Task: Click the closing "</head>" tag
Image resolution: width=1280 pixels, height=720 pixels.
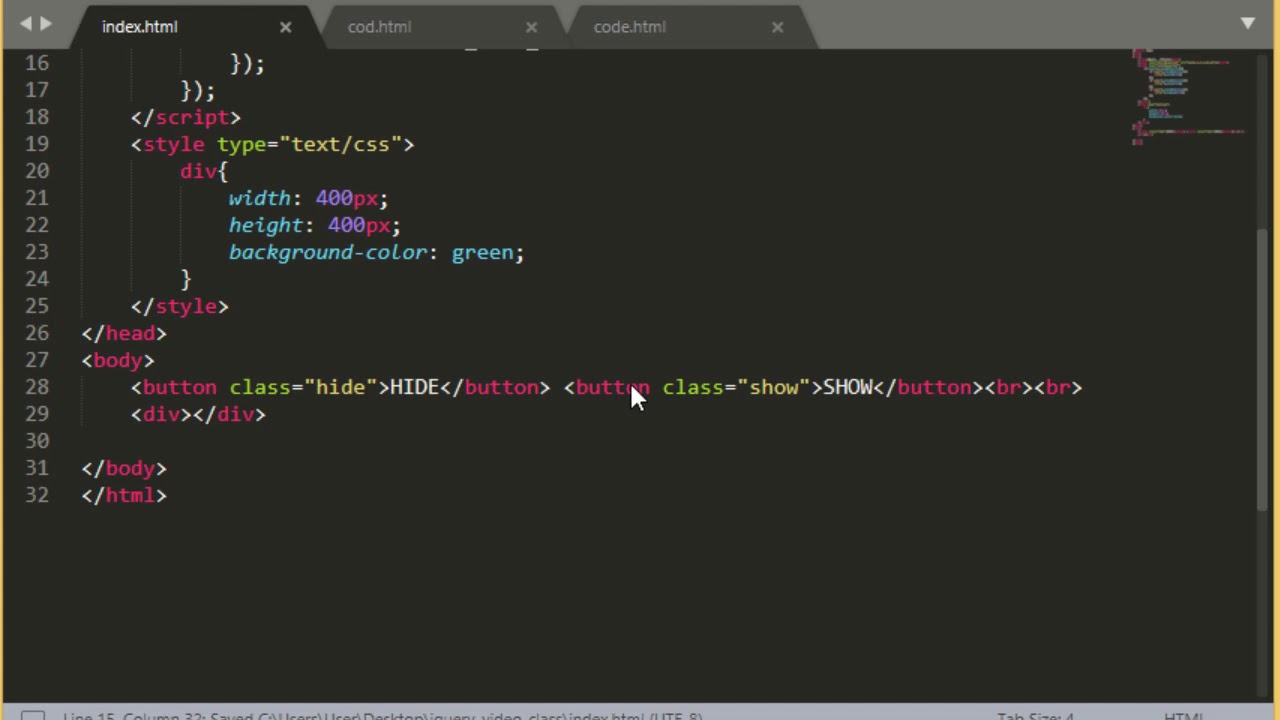Action: 124,333
